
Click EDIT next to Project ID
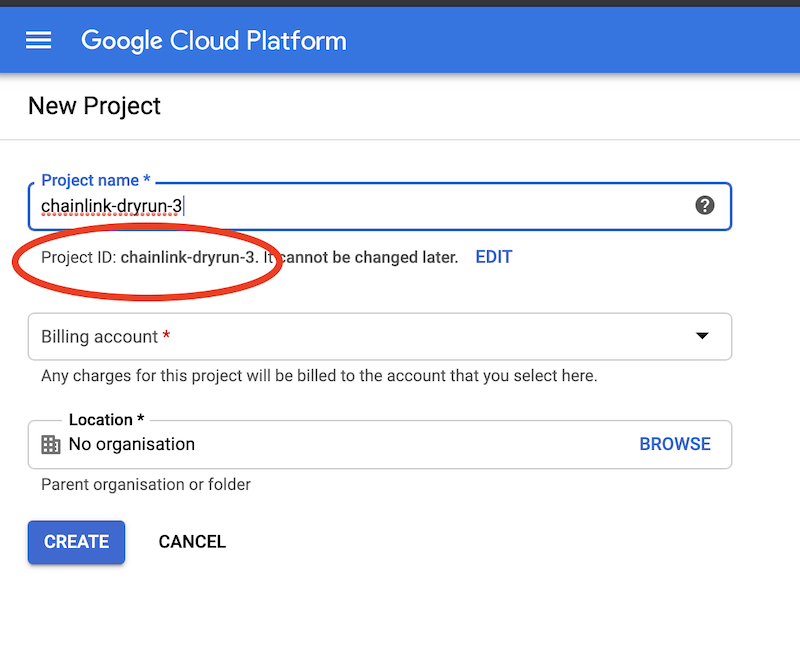coord(493,257)
